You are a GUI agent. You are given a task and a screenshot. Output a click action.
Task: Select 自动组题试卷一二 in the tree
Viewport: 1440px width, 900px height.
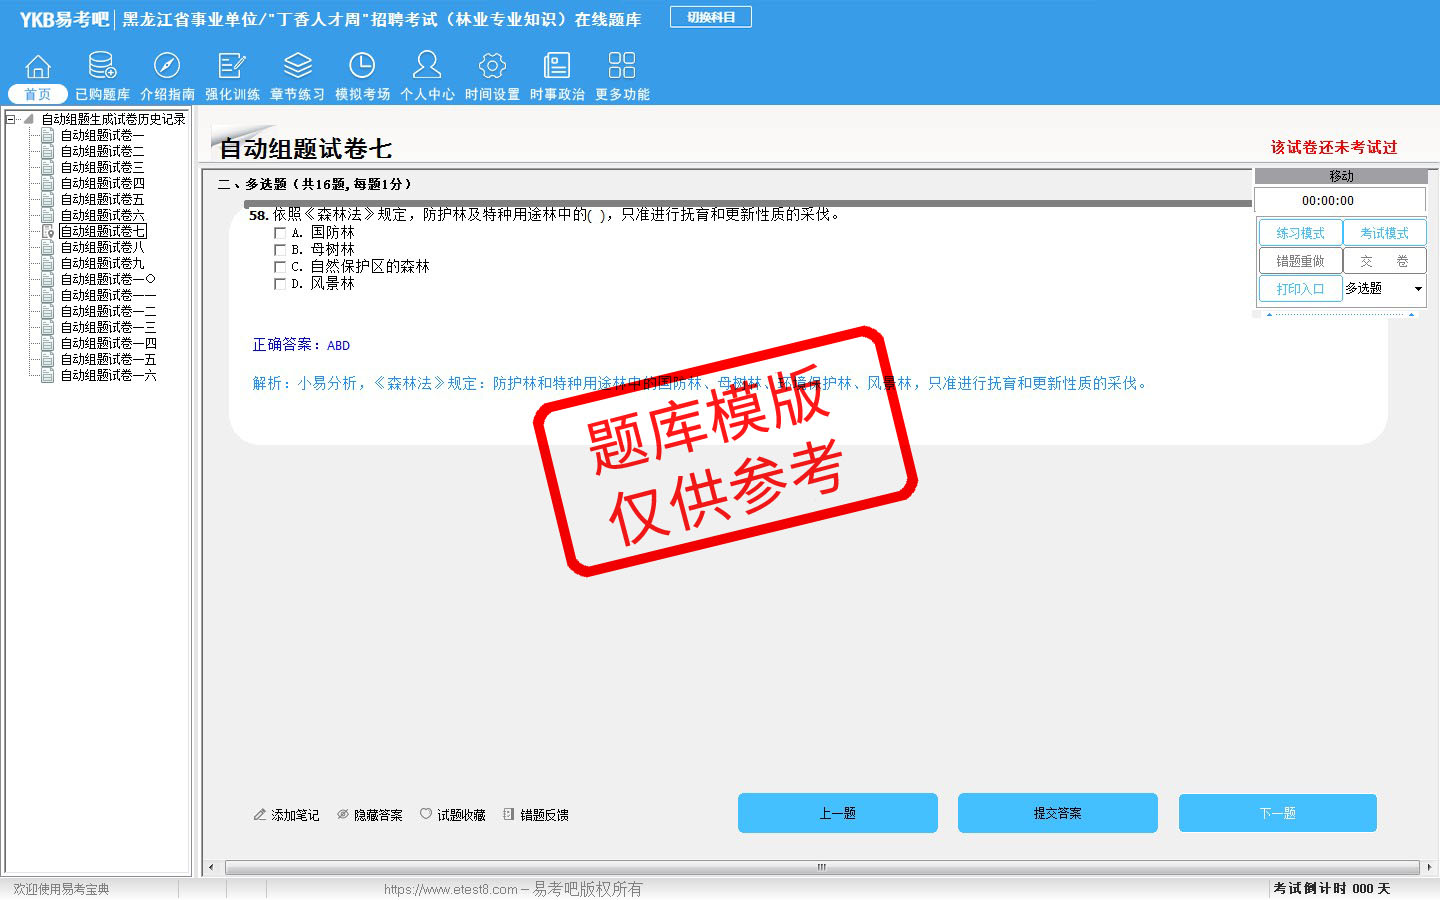pos(108,311)
